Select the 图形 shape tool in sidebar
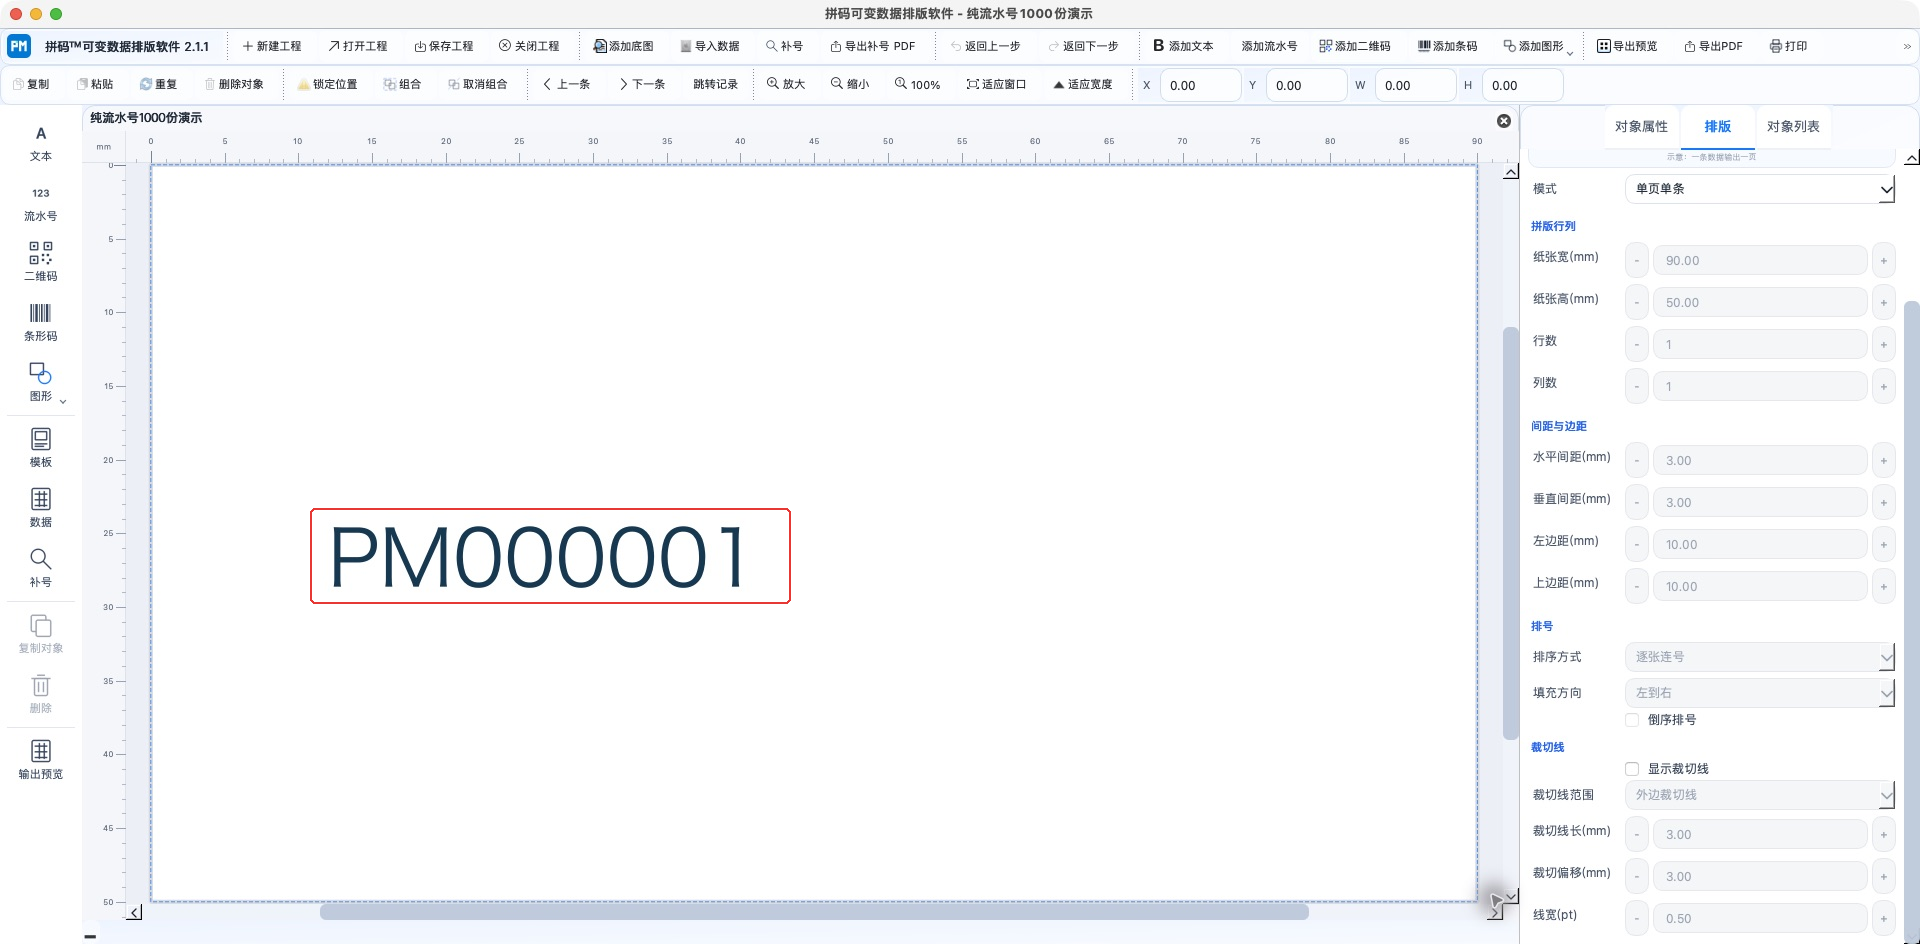The width and height of the screenshot is (1920, 944). (41, 382)
